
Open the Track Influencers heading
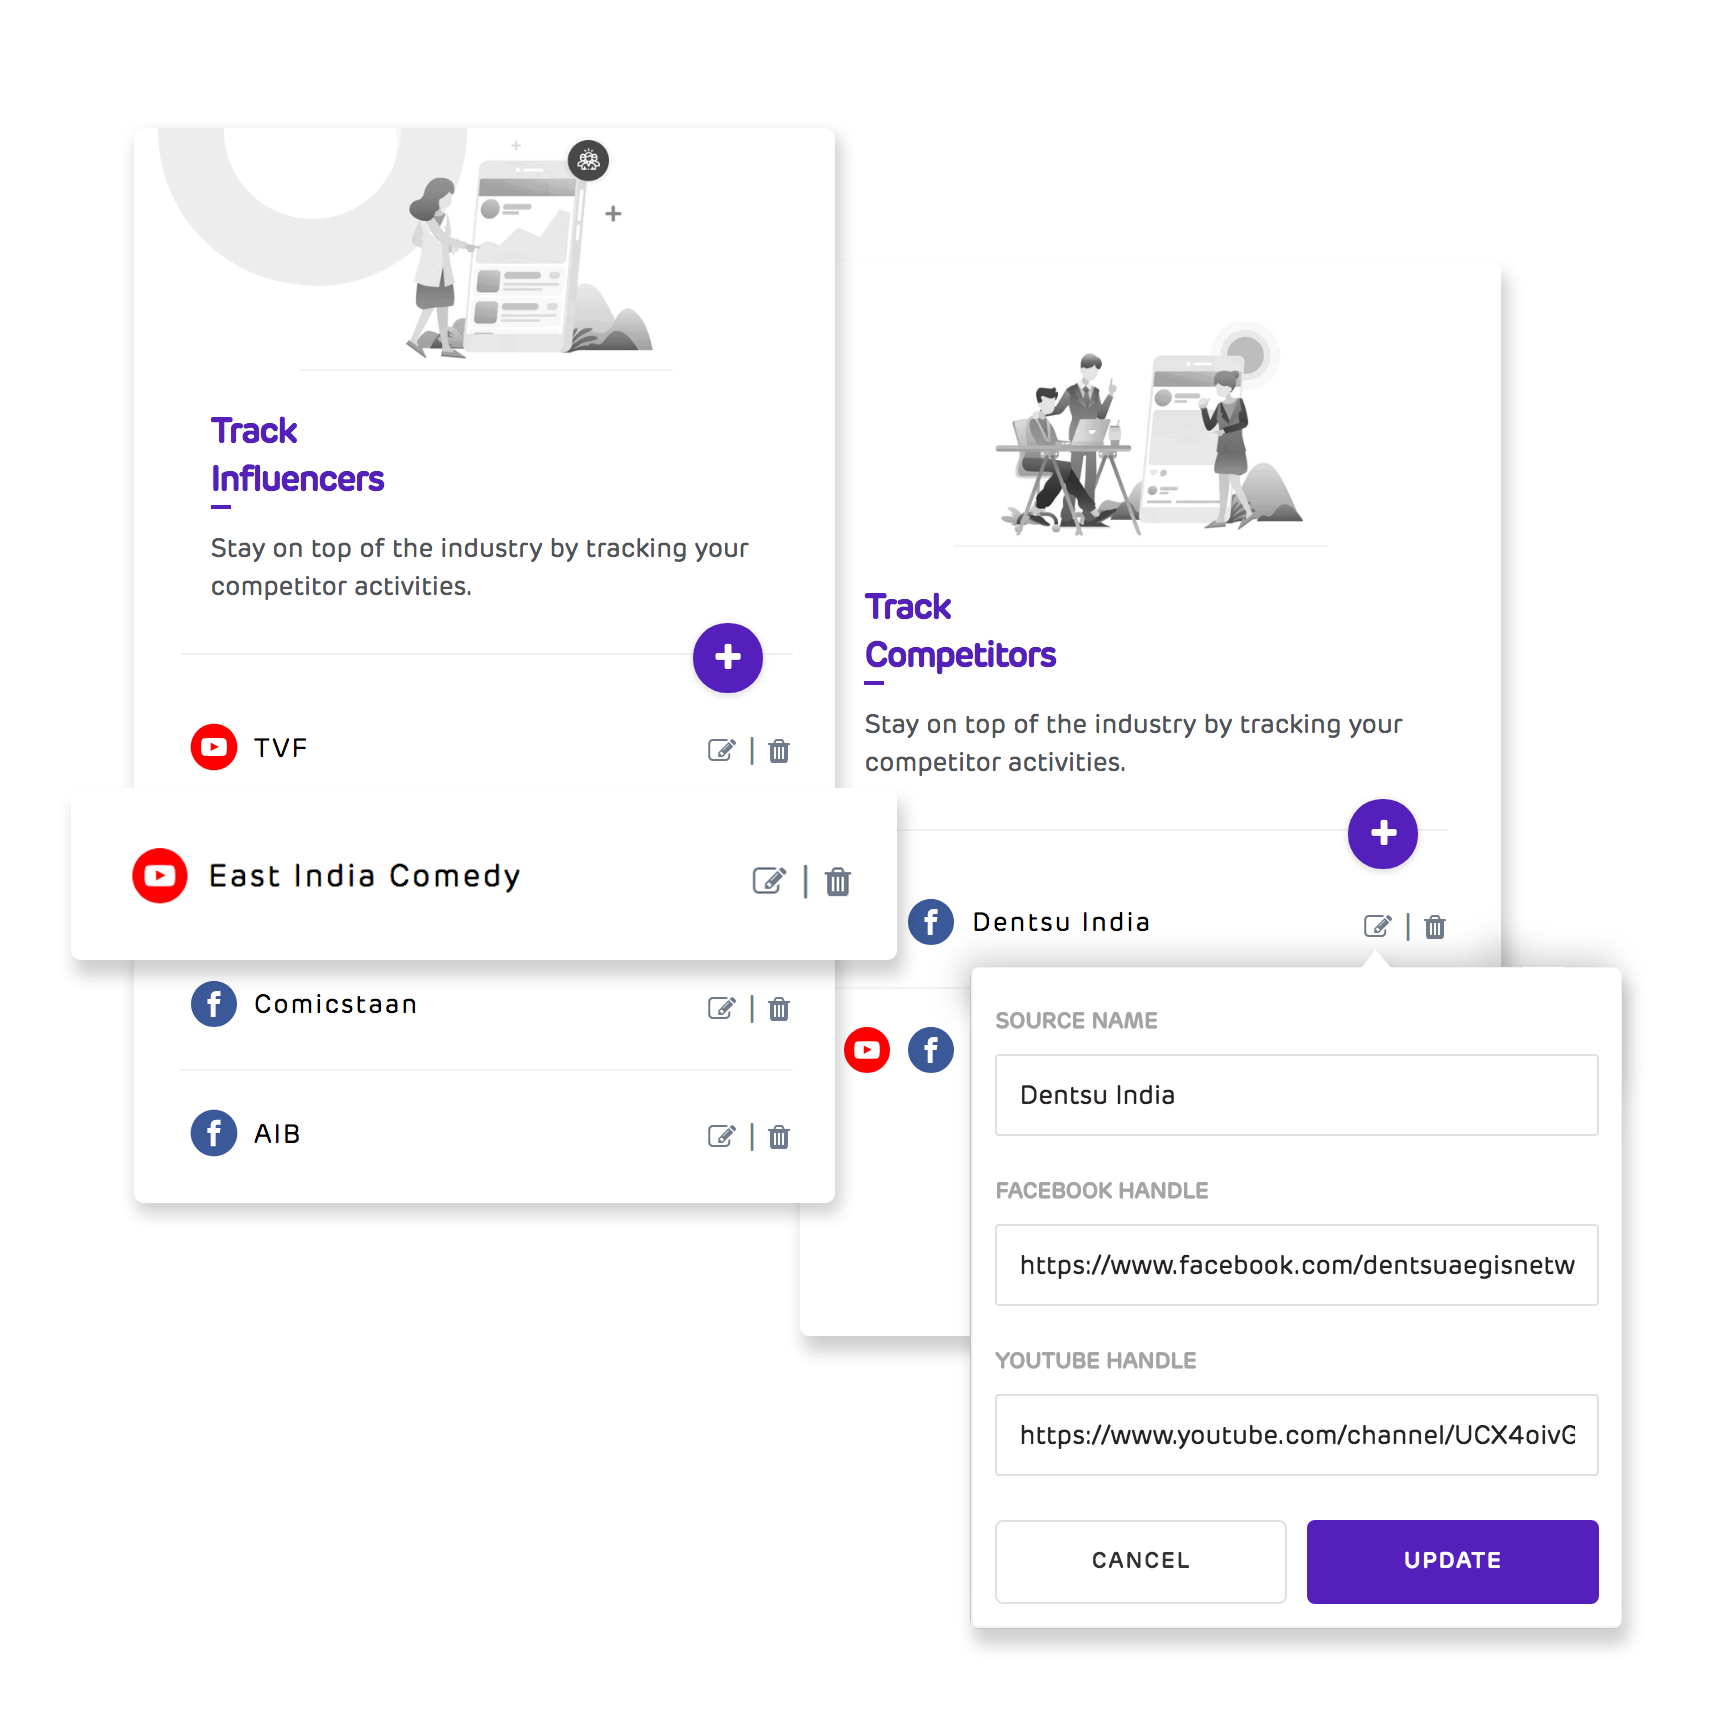coord(297,455)
